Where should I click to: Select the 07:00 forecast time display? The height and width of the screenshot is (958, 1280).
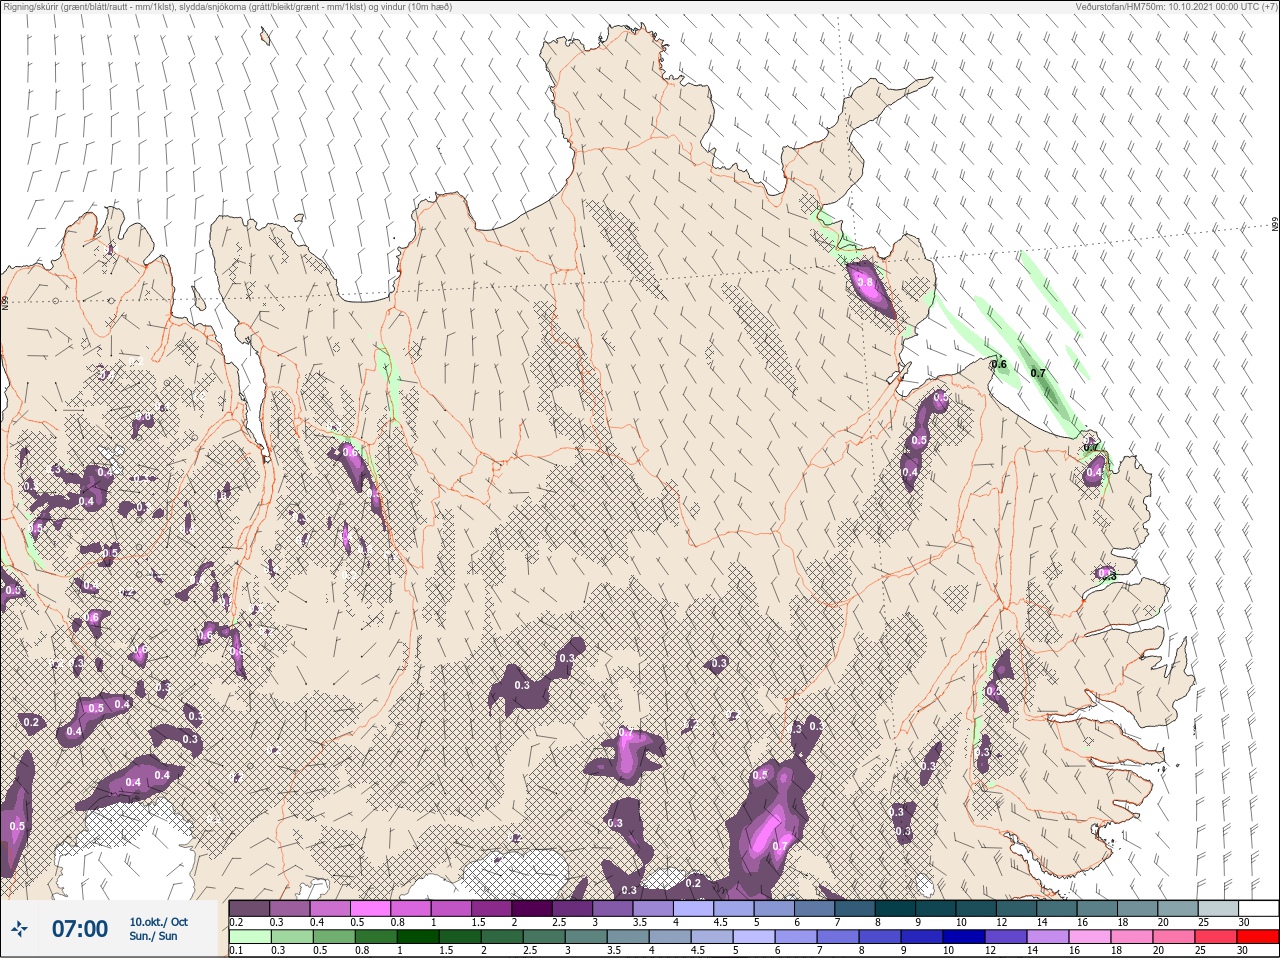click(x=79, y=929)
